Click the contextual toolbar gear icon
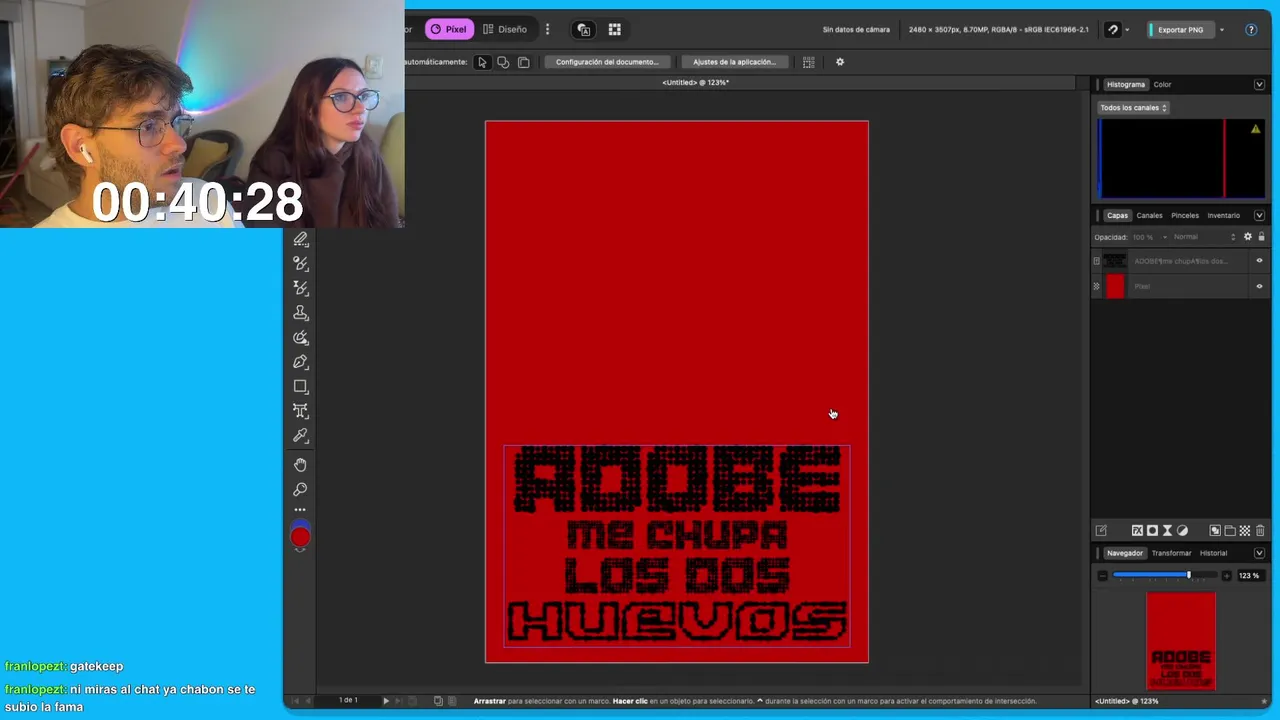The height and width of the screenshot is (720, 1280). coord(840,62)
